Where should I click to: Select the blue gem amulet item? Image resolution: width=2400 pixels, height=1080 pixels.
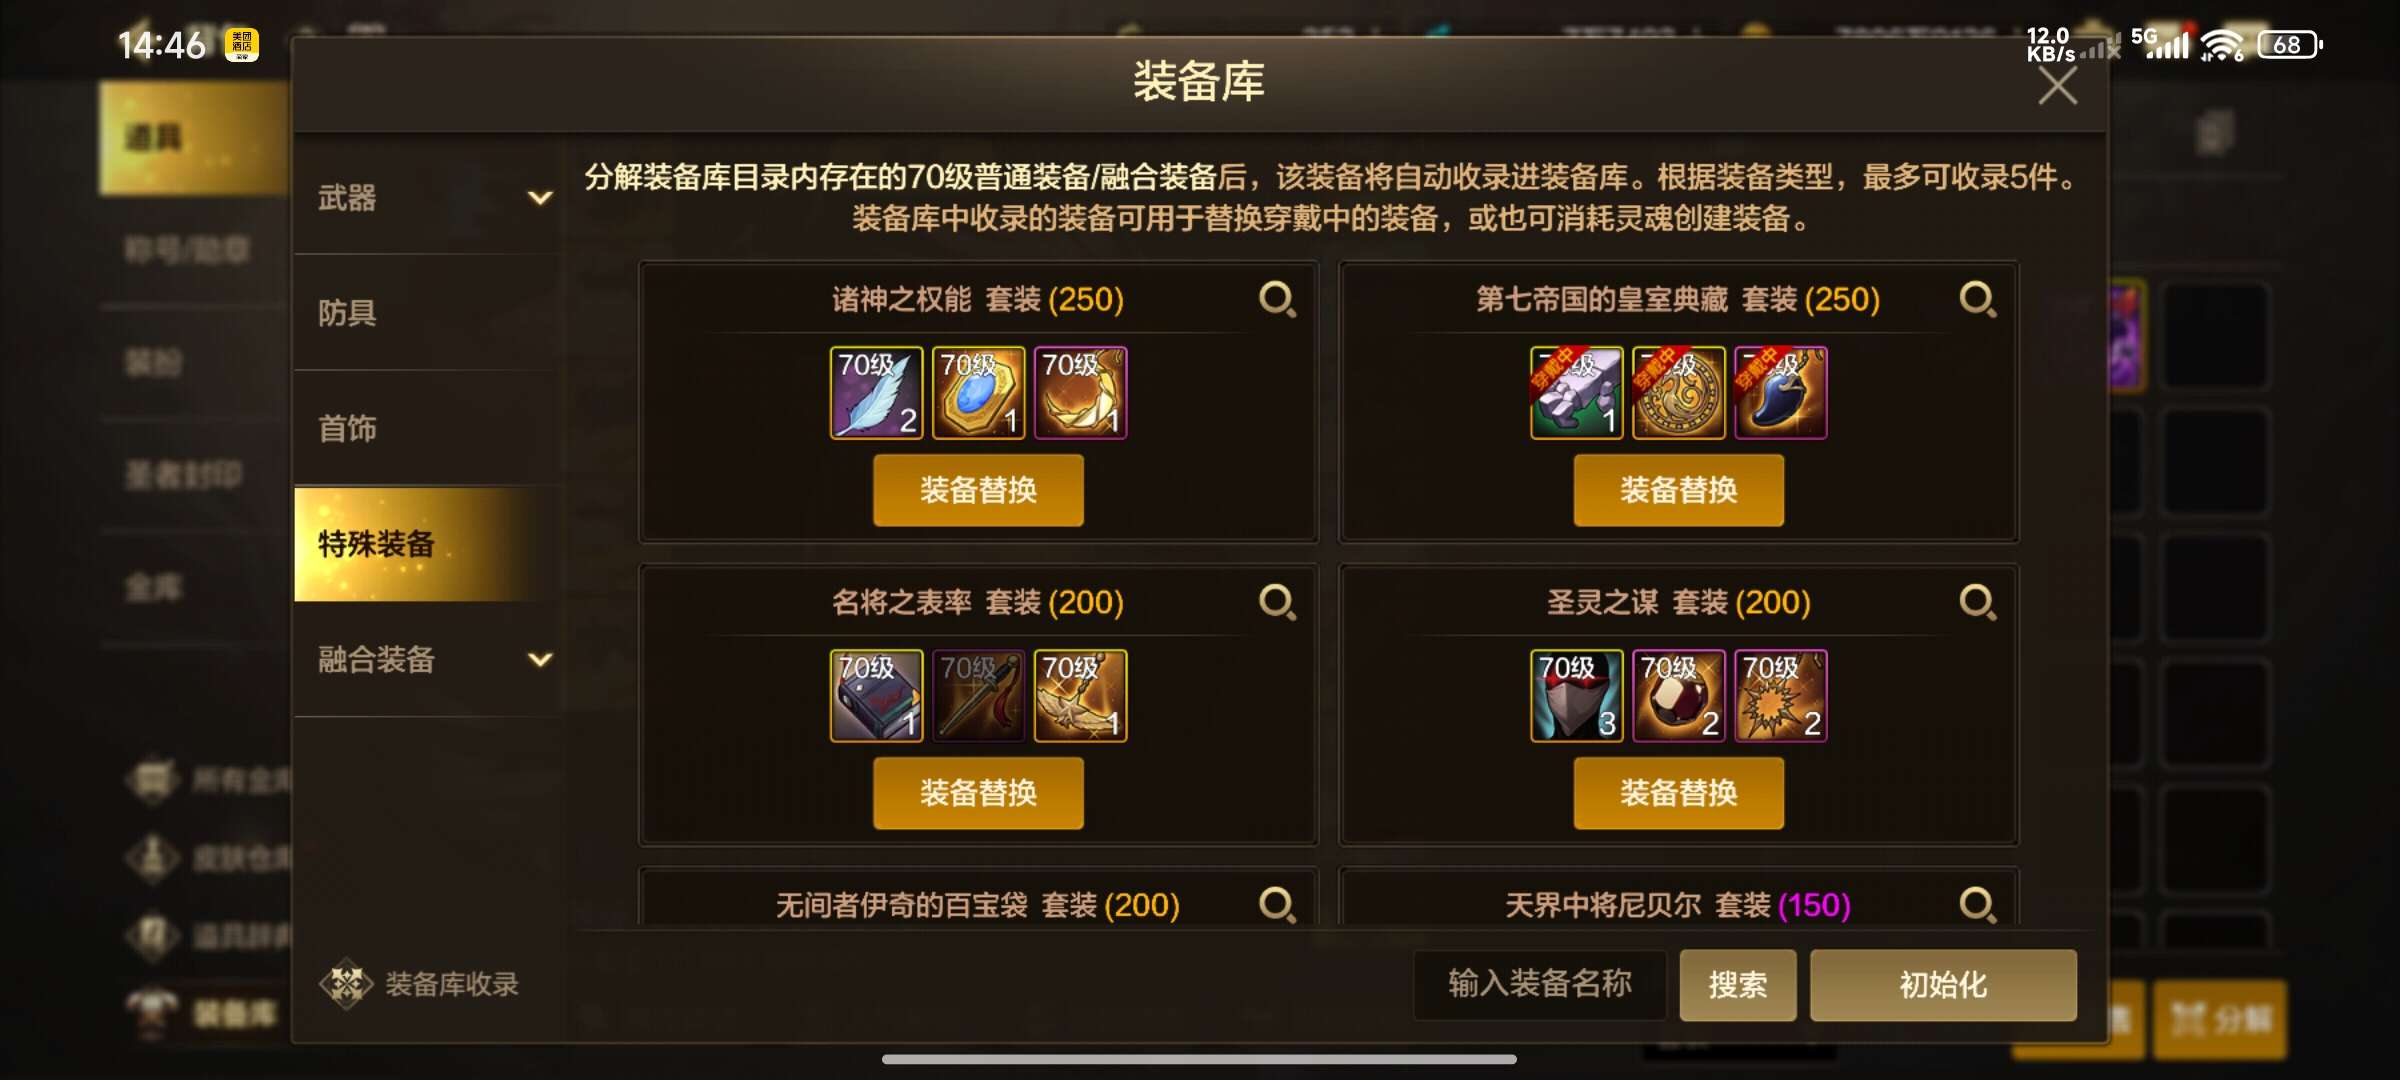(978, 393)
